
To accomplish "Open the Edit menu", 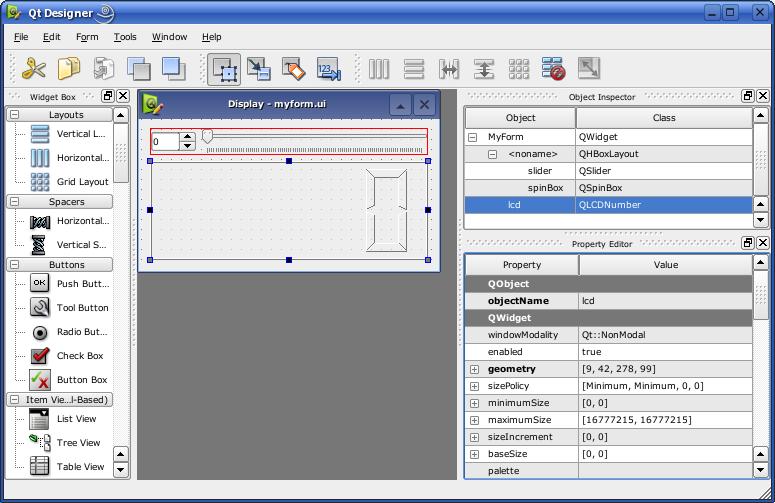I will tap(51, 37).
